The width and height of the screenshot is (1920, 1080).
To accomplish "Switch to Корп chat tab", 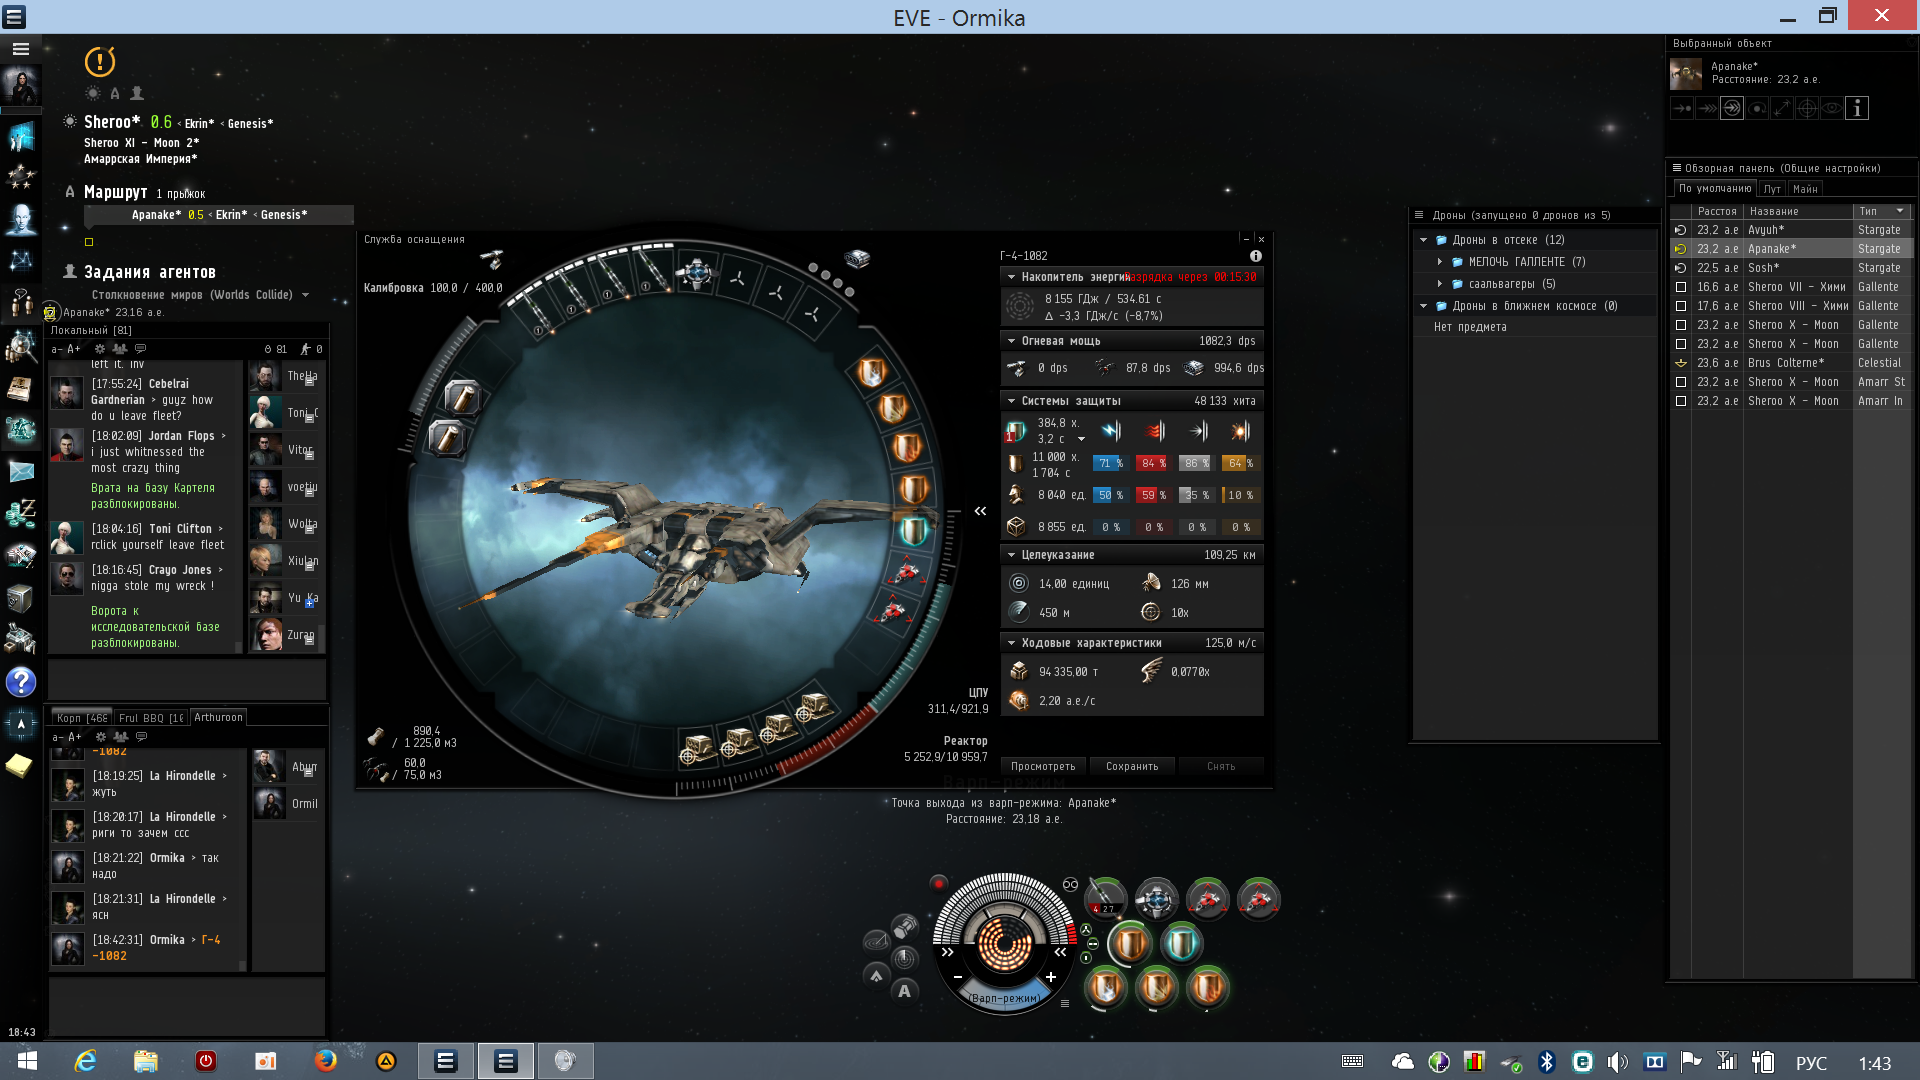I will click(82, 718).
